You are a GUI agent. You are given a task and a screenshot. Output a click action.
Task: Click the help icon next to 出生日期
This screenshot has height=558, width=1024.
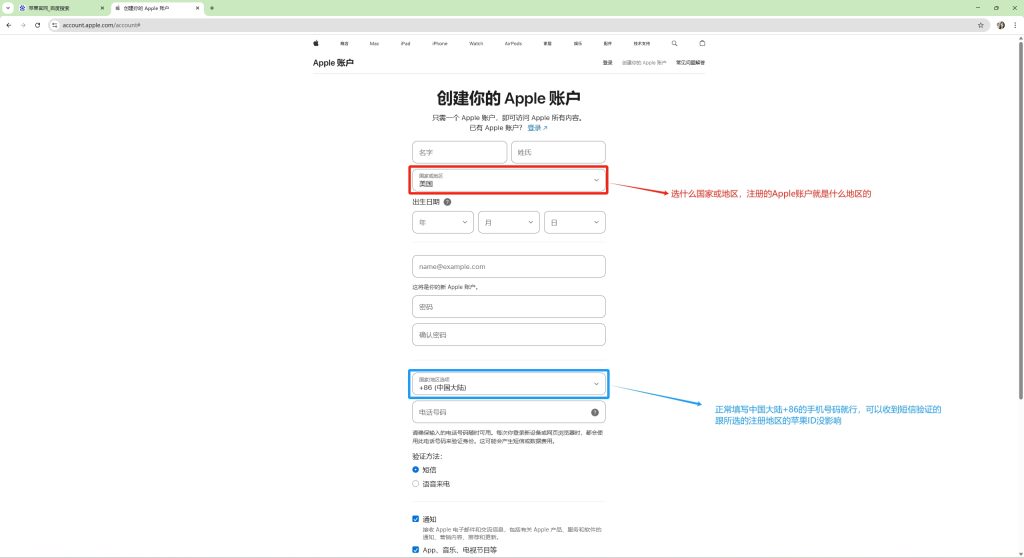[x=447, y=202]
